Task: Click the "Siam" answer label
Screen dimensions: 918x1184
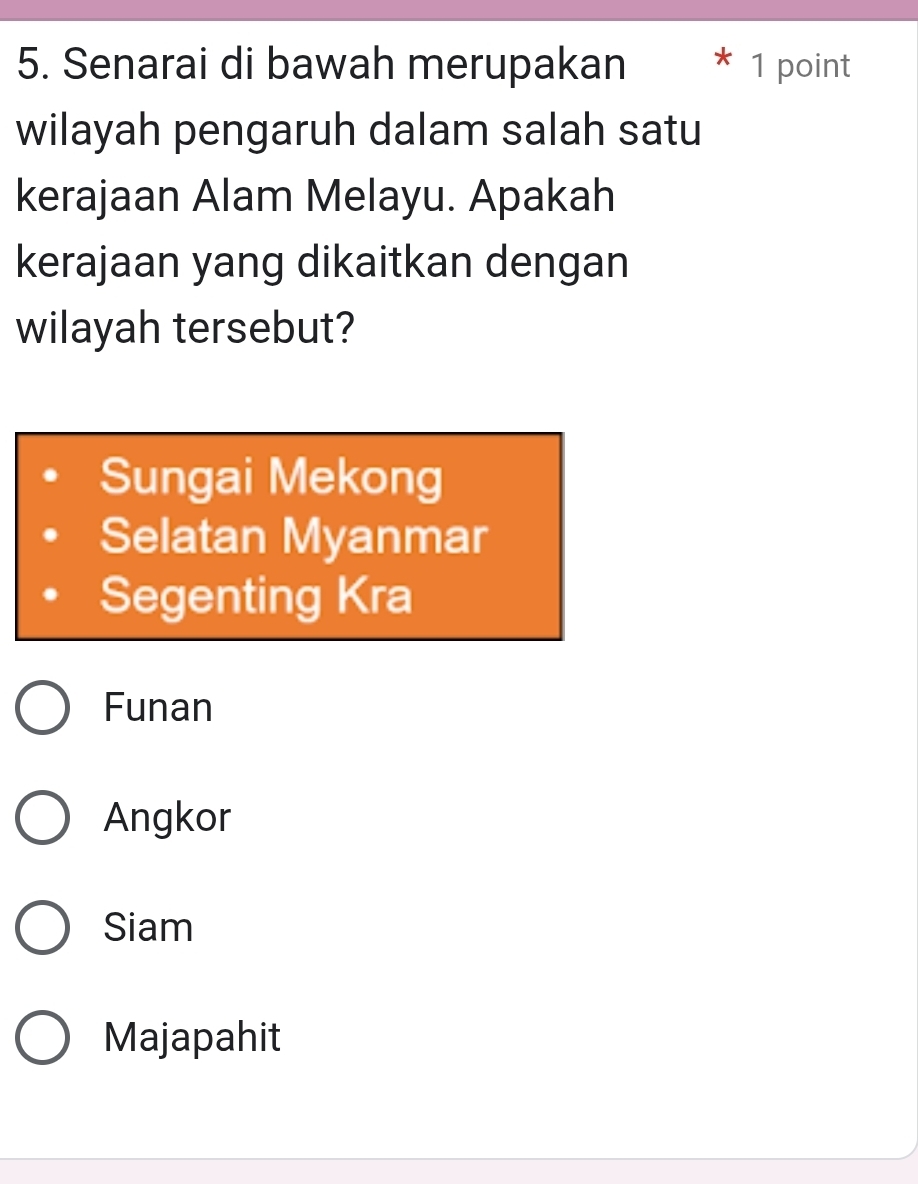Action: [148, 929]
